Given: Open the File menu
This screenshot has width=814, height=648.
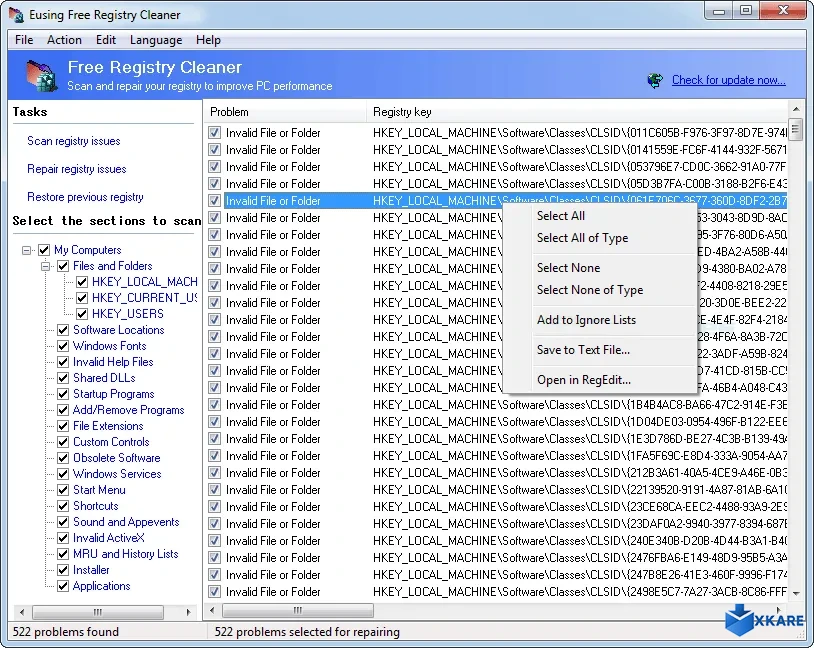Looking at the screenshot, I should click(x=24, y=40).
